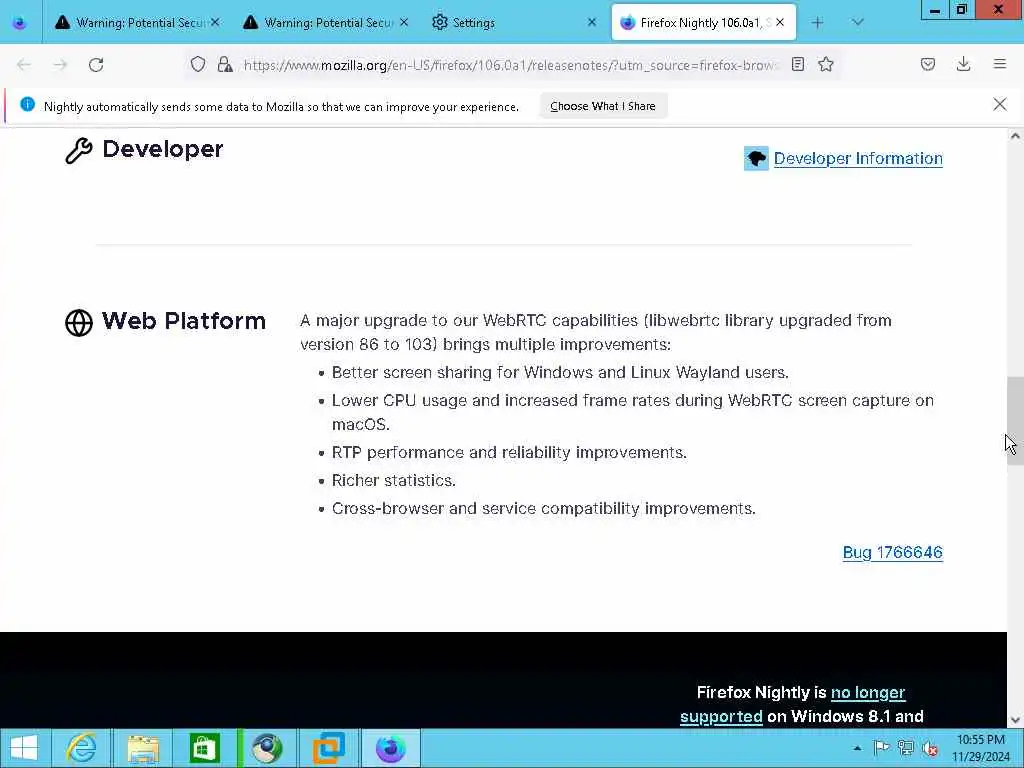Click the URL address field
The width and height of the screenshot is (1024, 768).
[509, 65]
